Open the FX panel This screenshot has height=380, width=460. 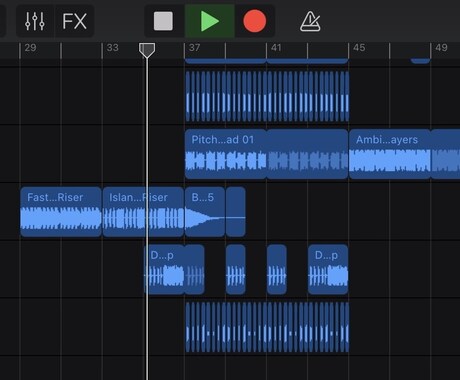(74, 21)
